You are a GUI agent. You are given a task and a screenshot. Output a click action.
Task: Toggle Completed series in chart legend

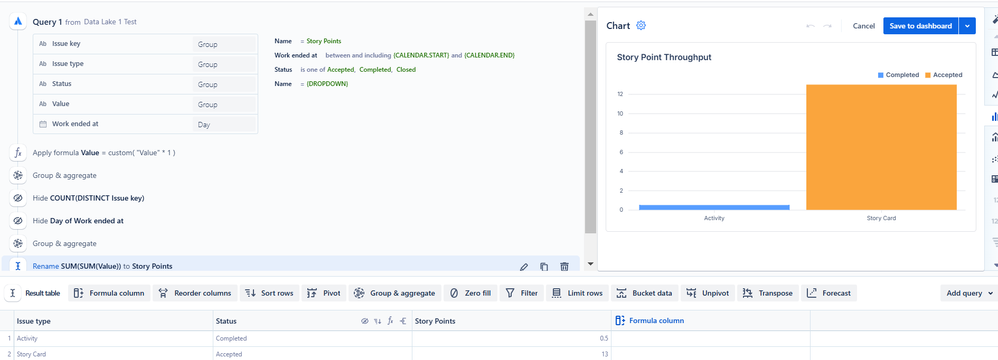pyautogui.click(x=899, y=75)
